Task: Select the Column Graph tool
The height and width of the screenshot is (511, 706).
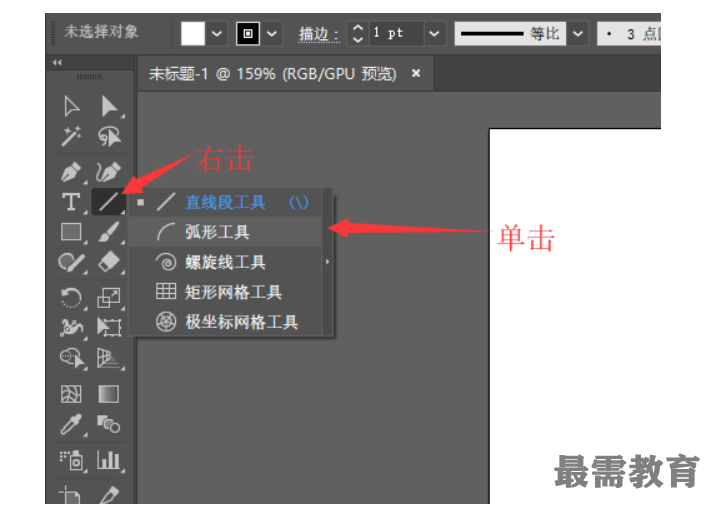Action: [x=109, y=460]
